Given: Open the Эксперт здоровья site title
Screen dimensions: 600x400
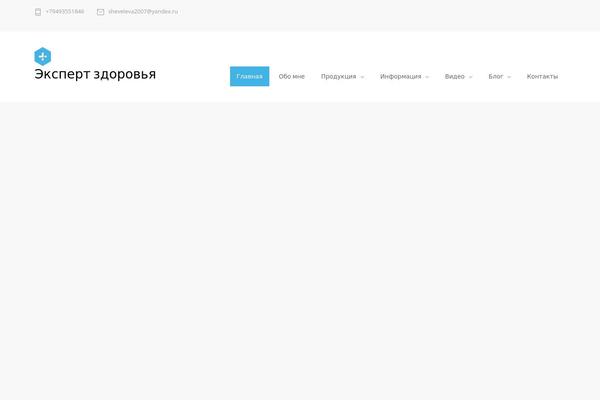Looking at the screenshot, I should tap(95, 74).
